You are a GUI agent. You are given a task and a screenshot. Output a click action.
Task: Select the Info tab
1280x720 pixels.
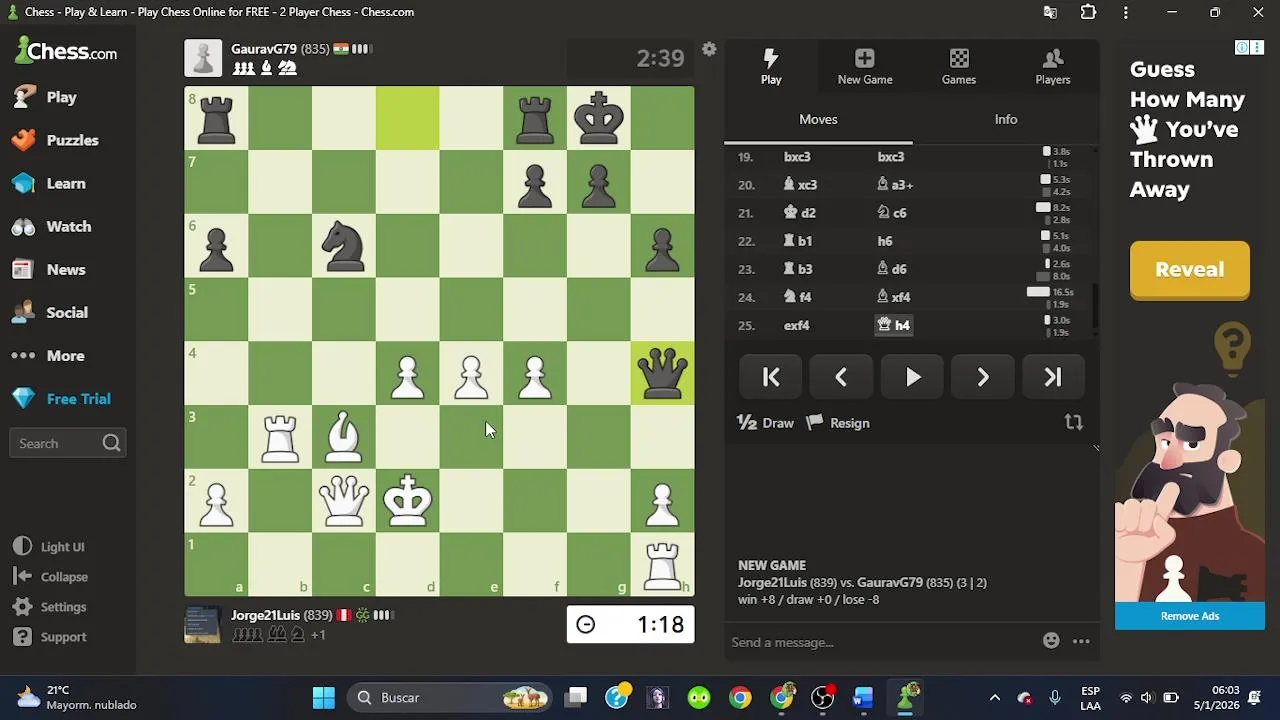click(1006, 119)
